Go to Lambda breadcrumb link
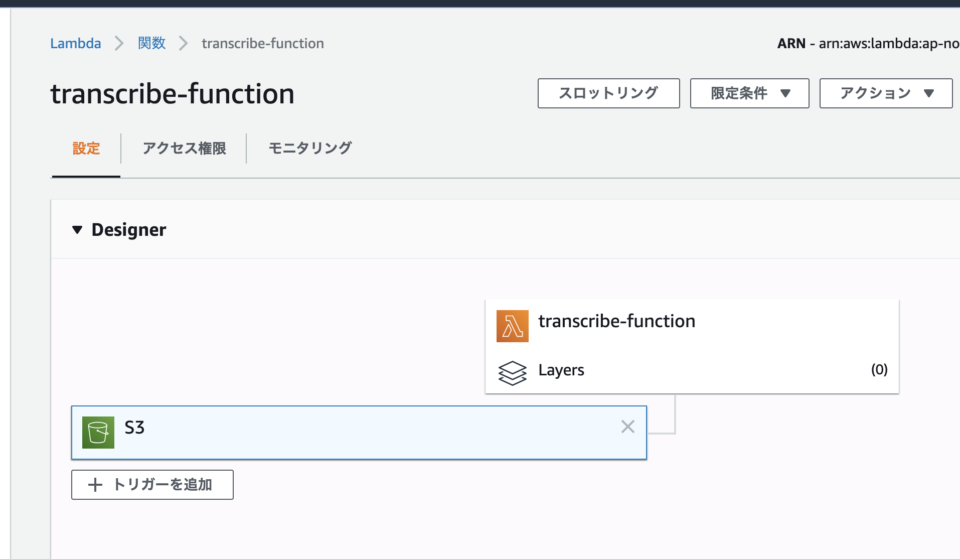Viewport: 960px width, 559px height. pyautogui.click(x=75, y=43)
